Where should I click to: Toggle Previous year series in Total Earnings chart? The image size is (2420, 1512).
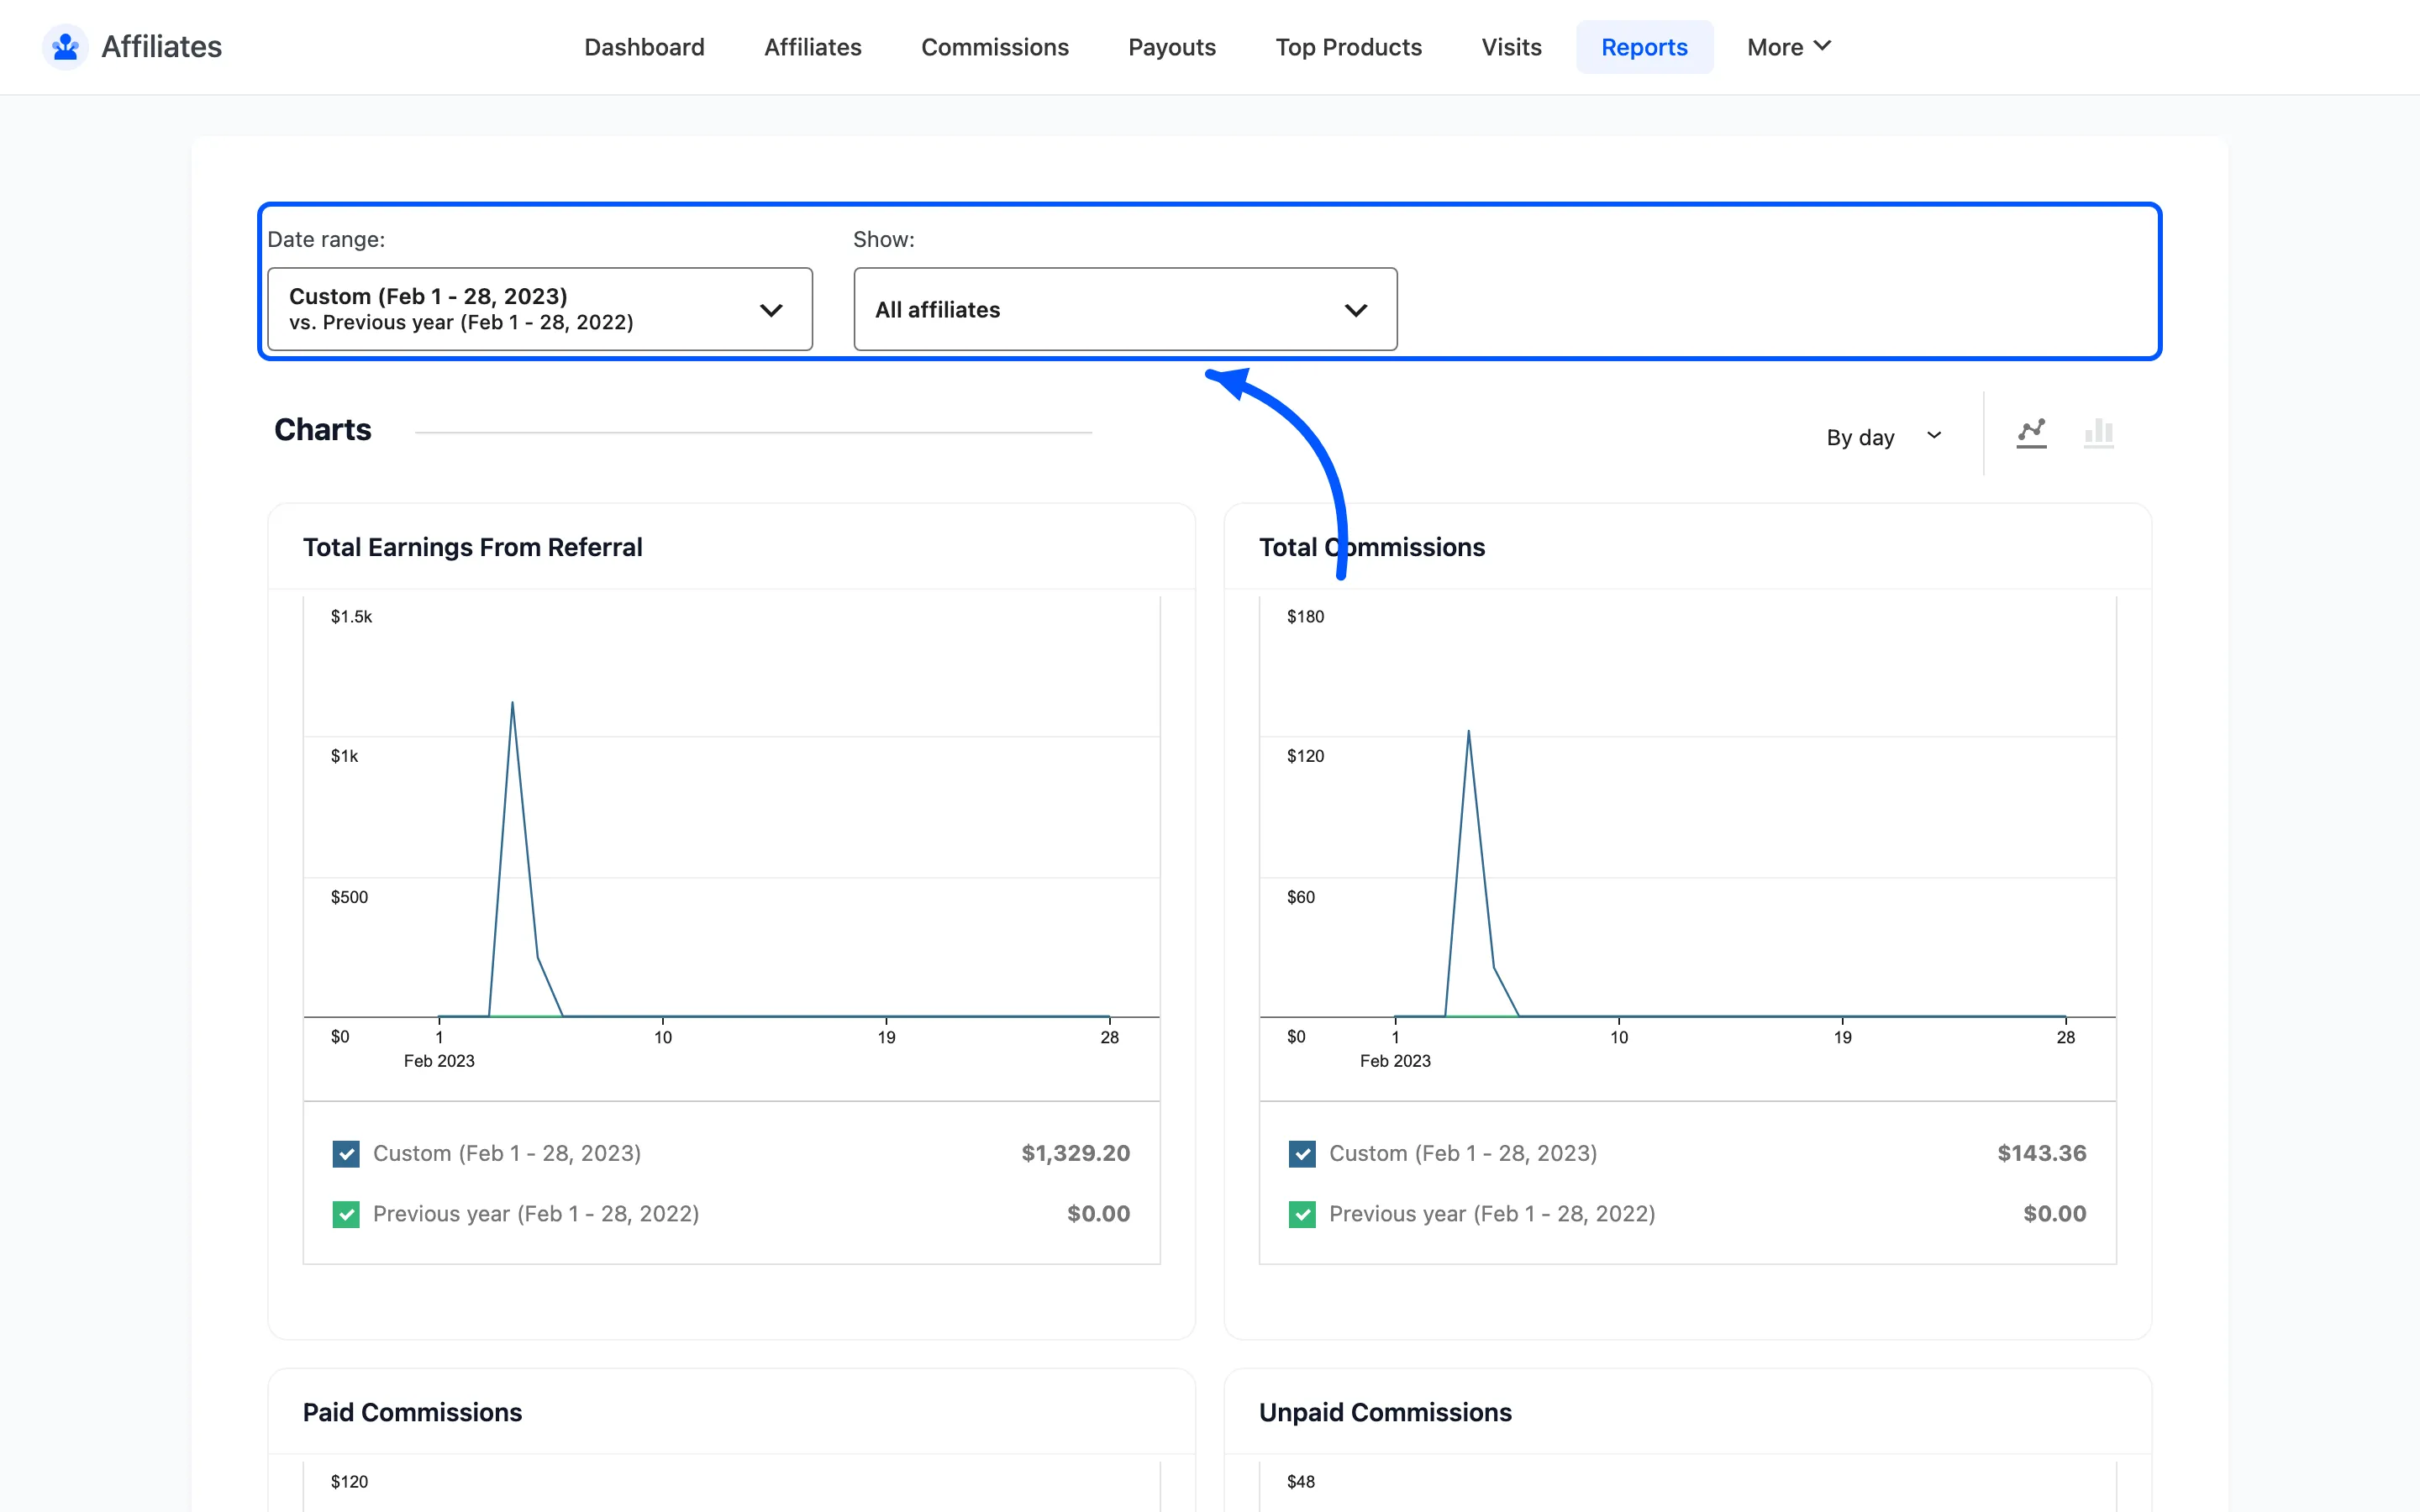click(x=346, y=1214)
